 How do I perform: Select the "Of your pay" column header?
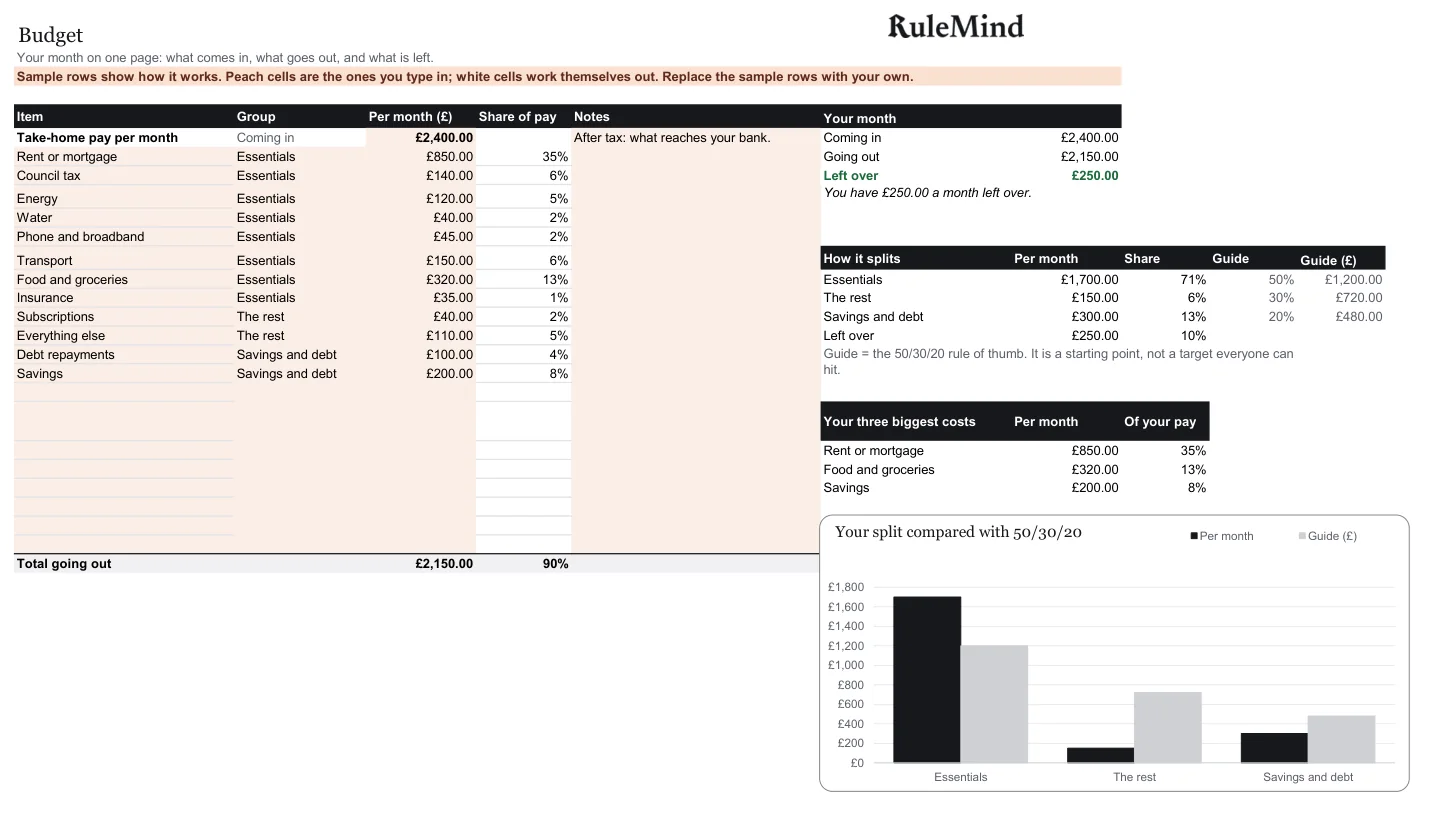click(1160, 422)
